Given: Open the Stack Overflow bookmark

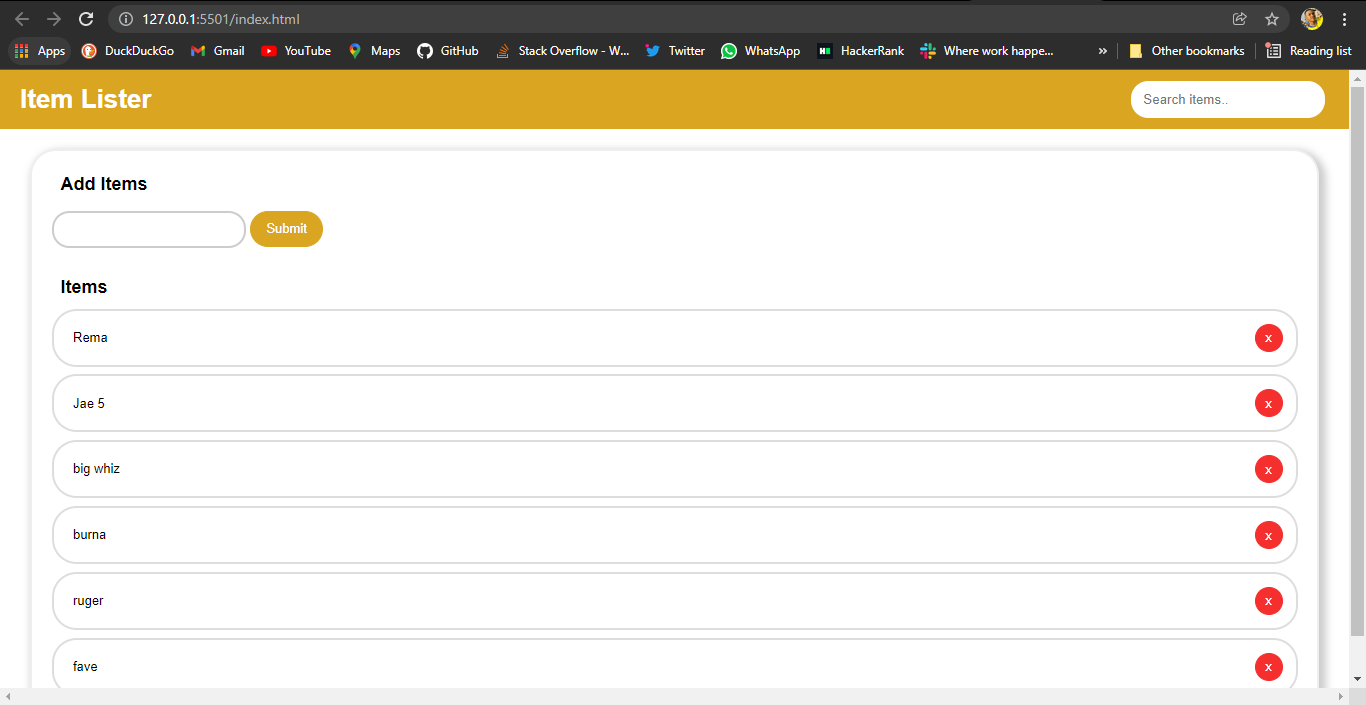Looking at the screenshot, I should (x=563, y=51).
